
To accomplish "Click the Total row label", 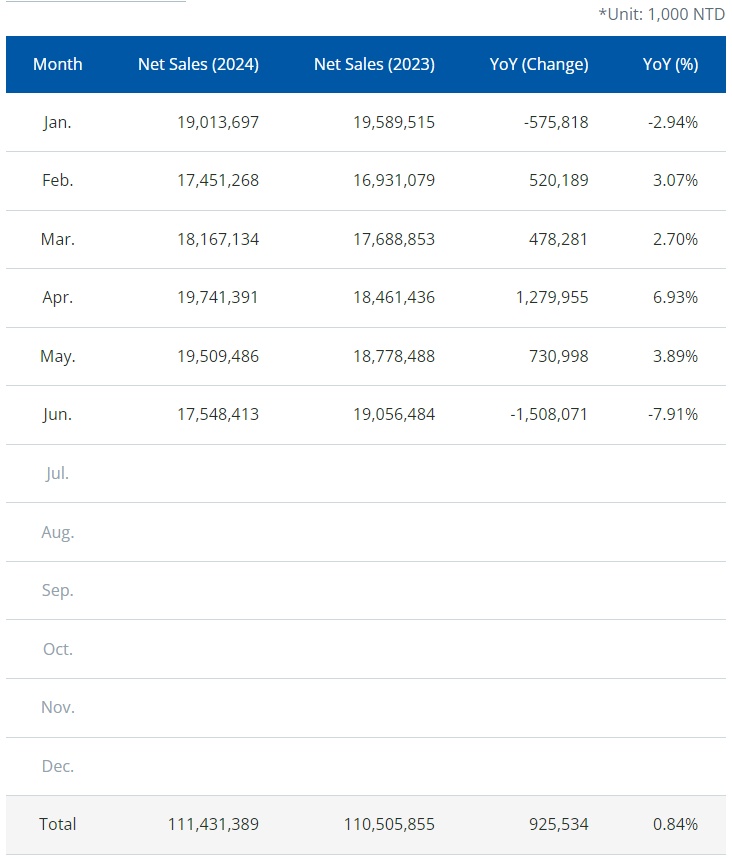I will 58,824.
